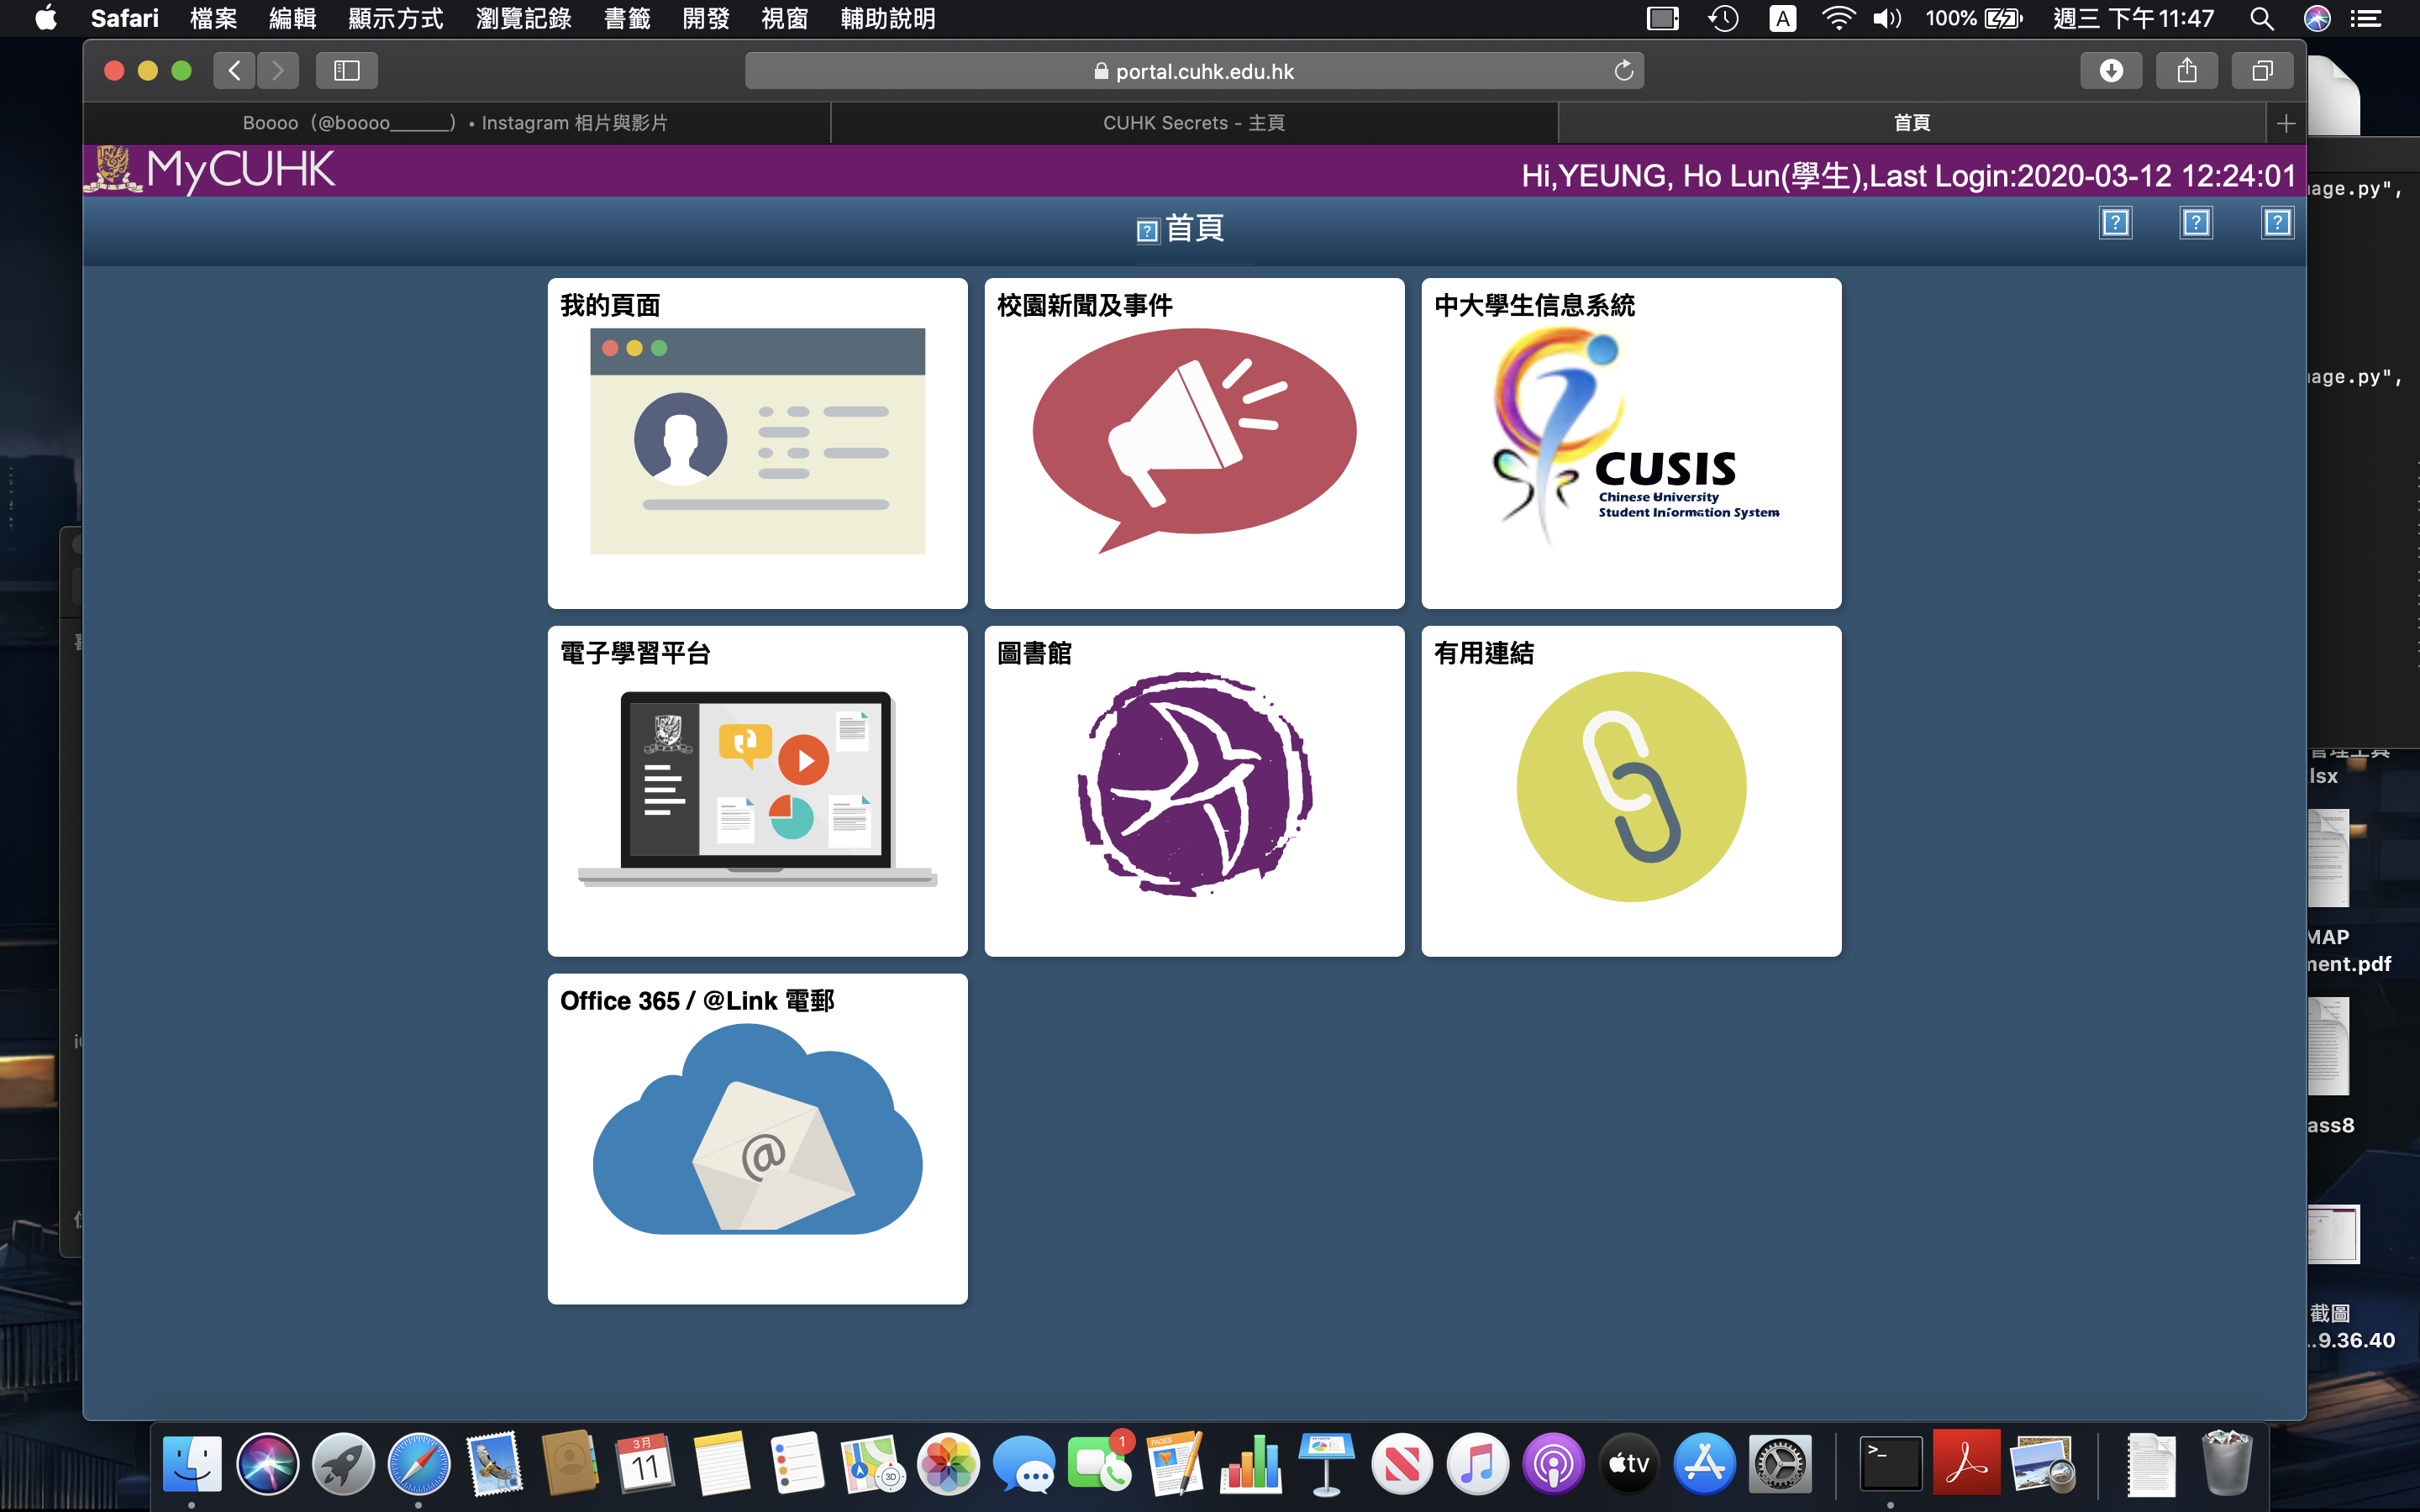The width and height of the screenshot is (2420, 1512).
Task: Switch to the CUHK Secrets tab
Action: tap(1193, 123)
